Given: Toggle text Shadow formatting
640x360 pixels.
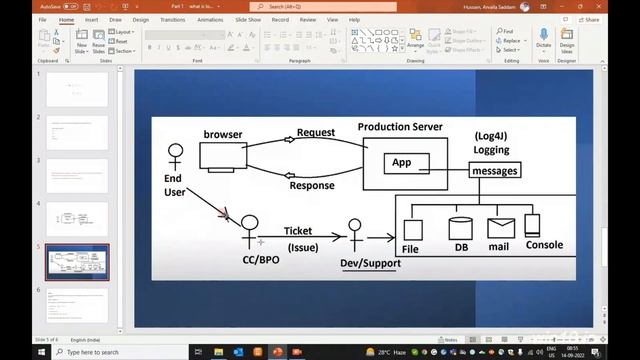Looking at the screenshot, I should pyautogui.click(x=178, y=48).
